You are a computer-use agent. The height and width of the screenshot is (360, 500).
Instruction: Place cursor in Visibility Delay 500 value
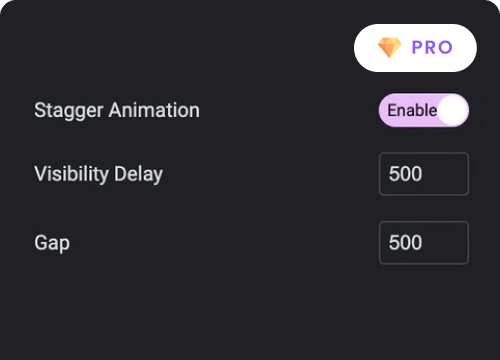tap(405, 174)
